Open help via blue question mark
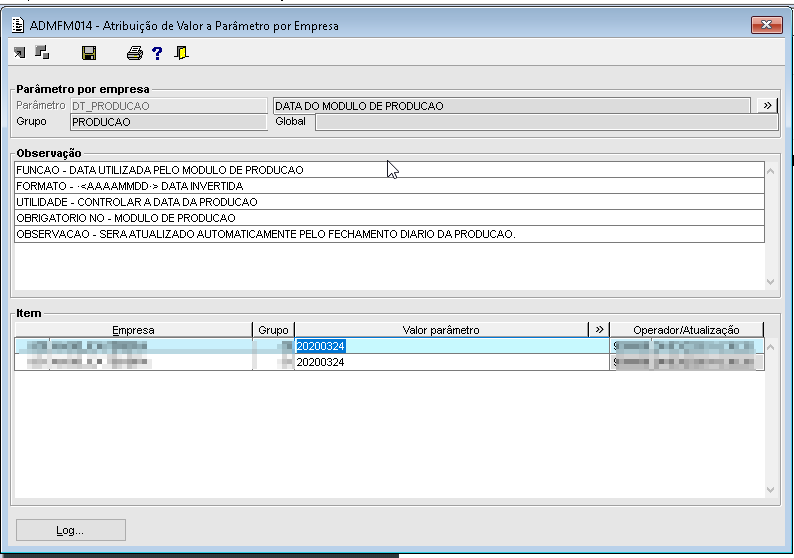Image resolution: width=794 pixels, height=558 pixels. tap(157, 53)
